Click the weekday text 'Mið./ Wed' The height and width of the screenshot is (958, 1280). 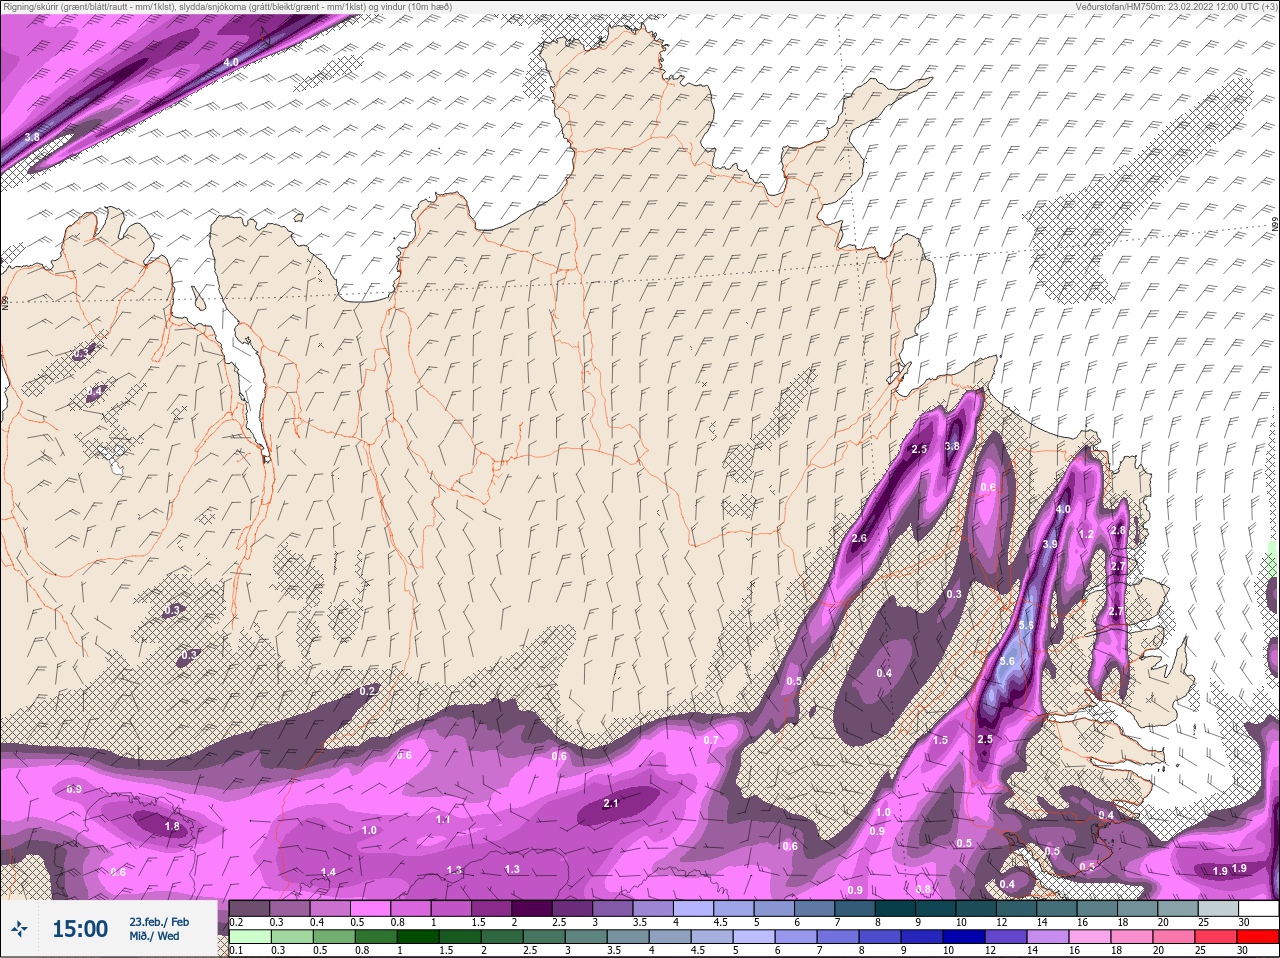click(154, 936)
